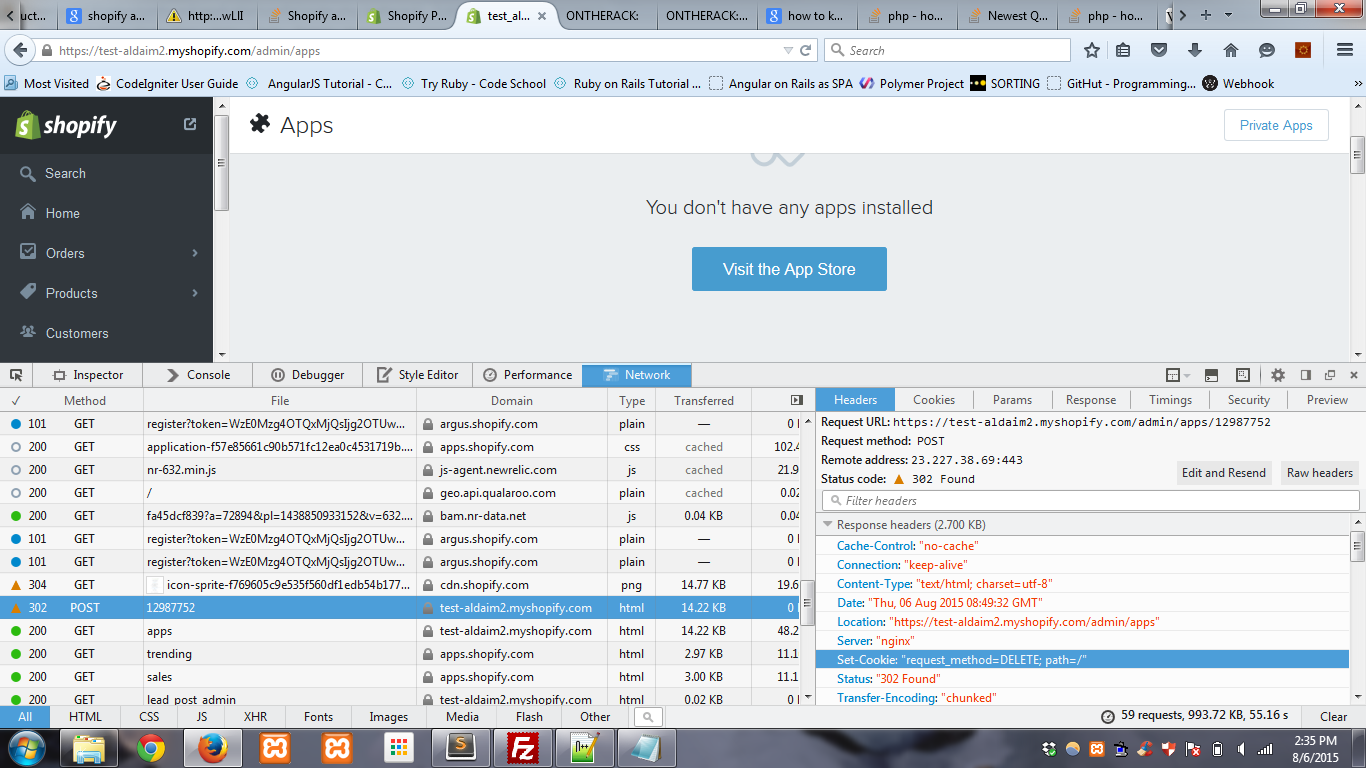Filter network requests by HTML

click(85, 717)
